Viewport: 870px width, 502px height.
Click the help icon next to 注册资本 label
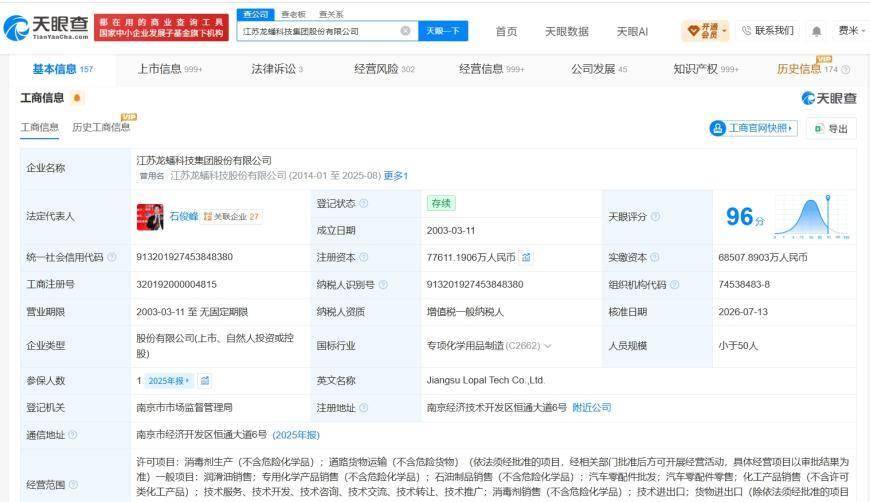(363, 257)
